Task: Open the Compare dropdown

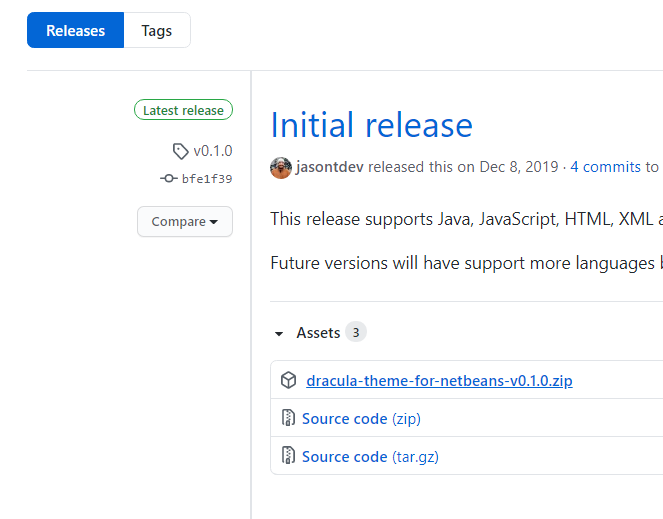Action: [185, 222]
